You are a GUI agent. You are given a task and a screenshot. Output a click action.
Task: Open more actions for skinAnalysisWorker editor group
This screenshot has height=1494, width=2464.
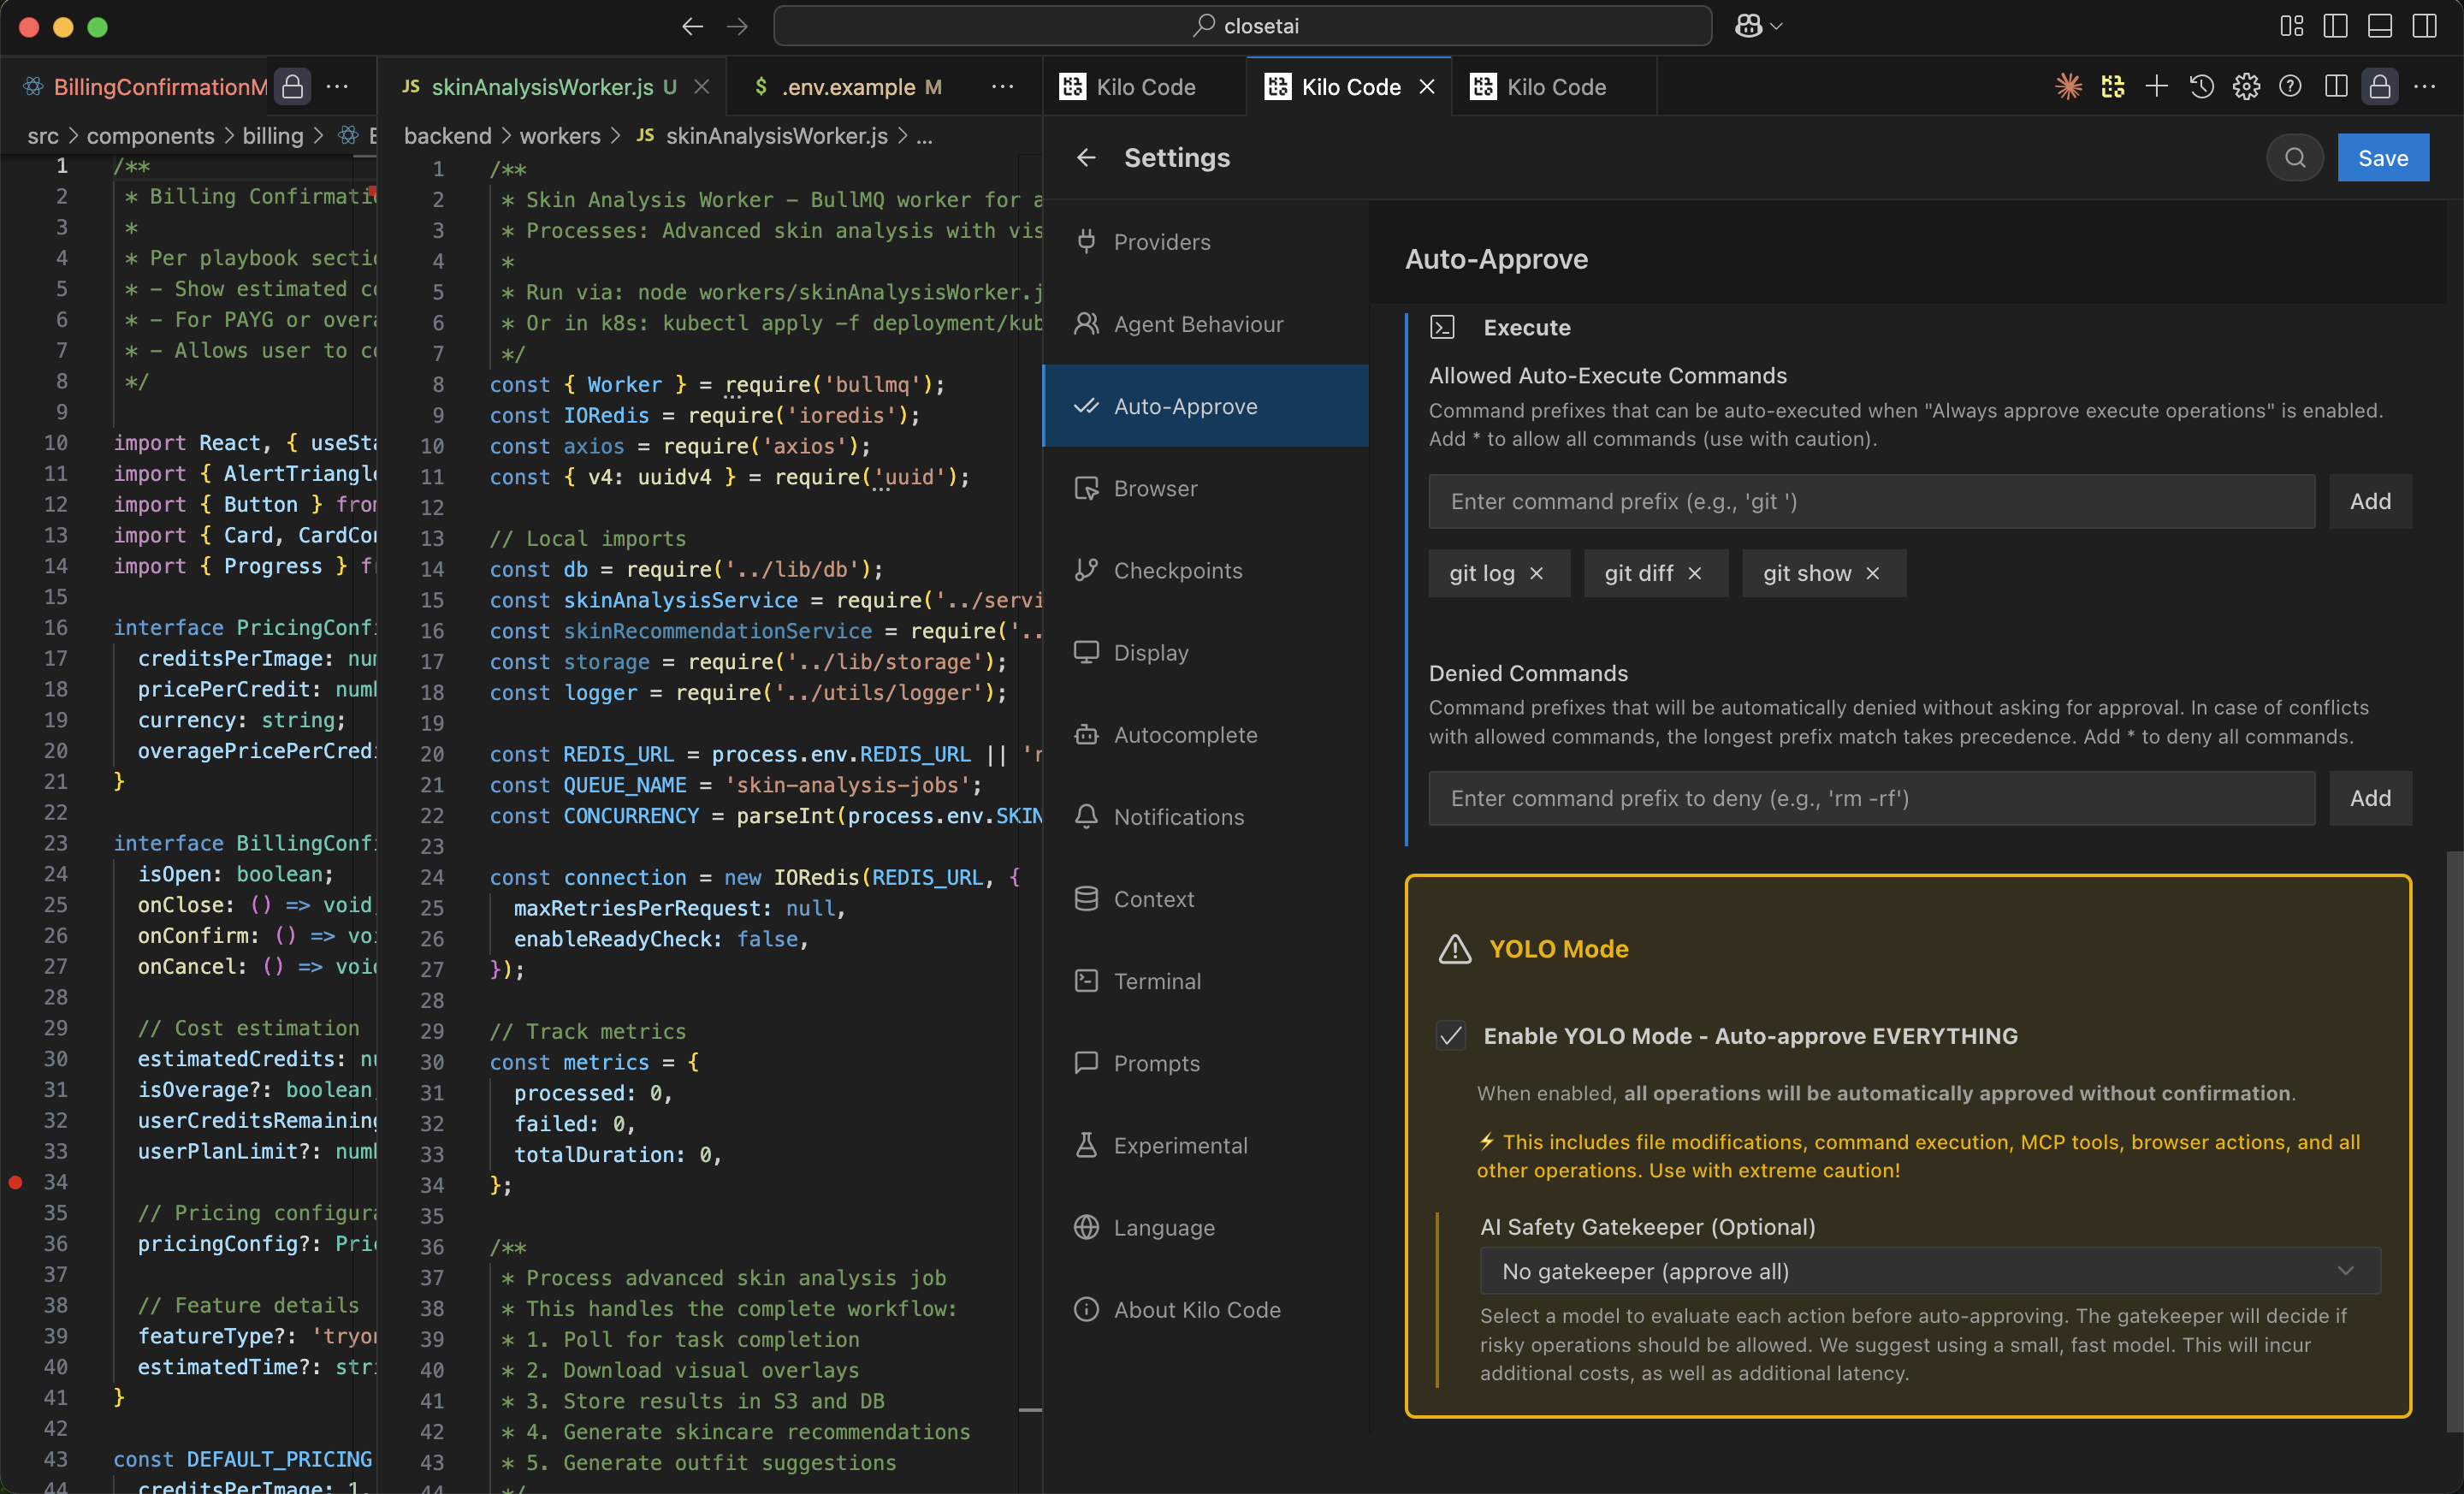[x=1002, y=87]
